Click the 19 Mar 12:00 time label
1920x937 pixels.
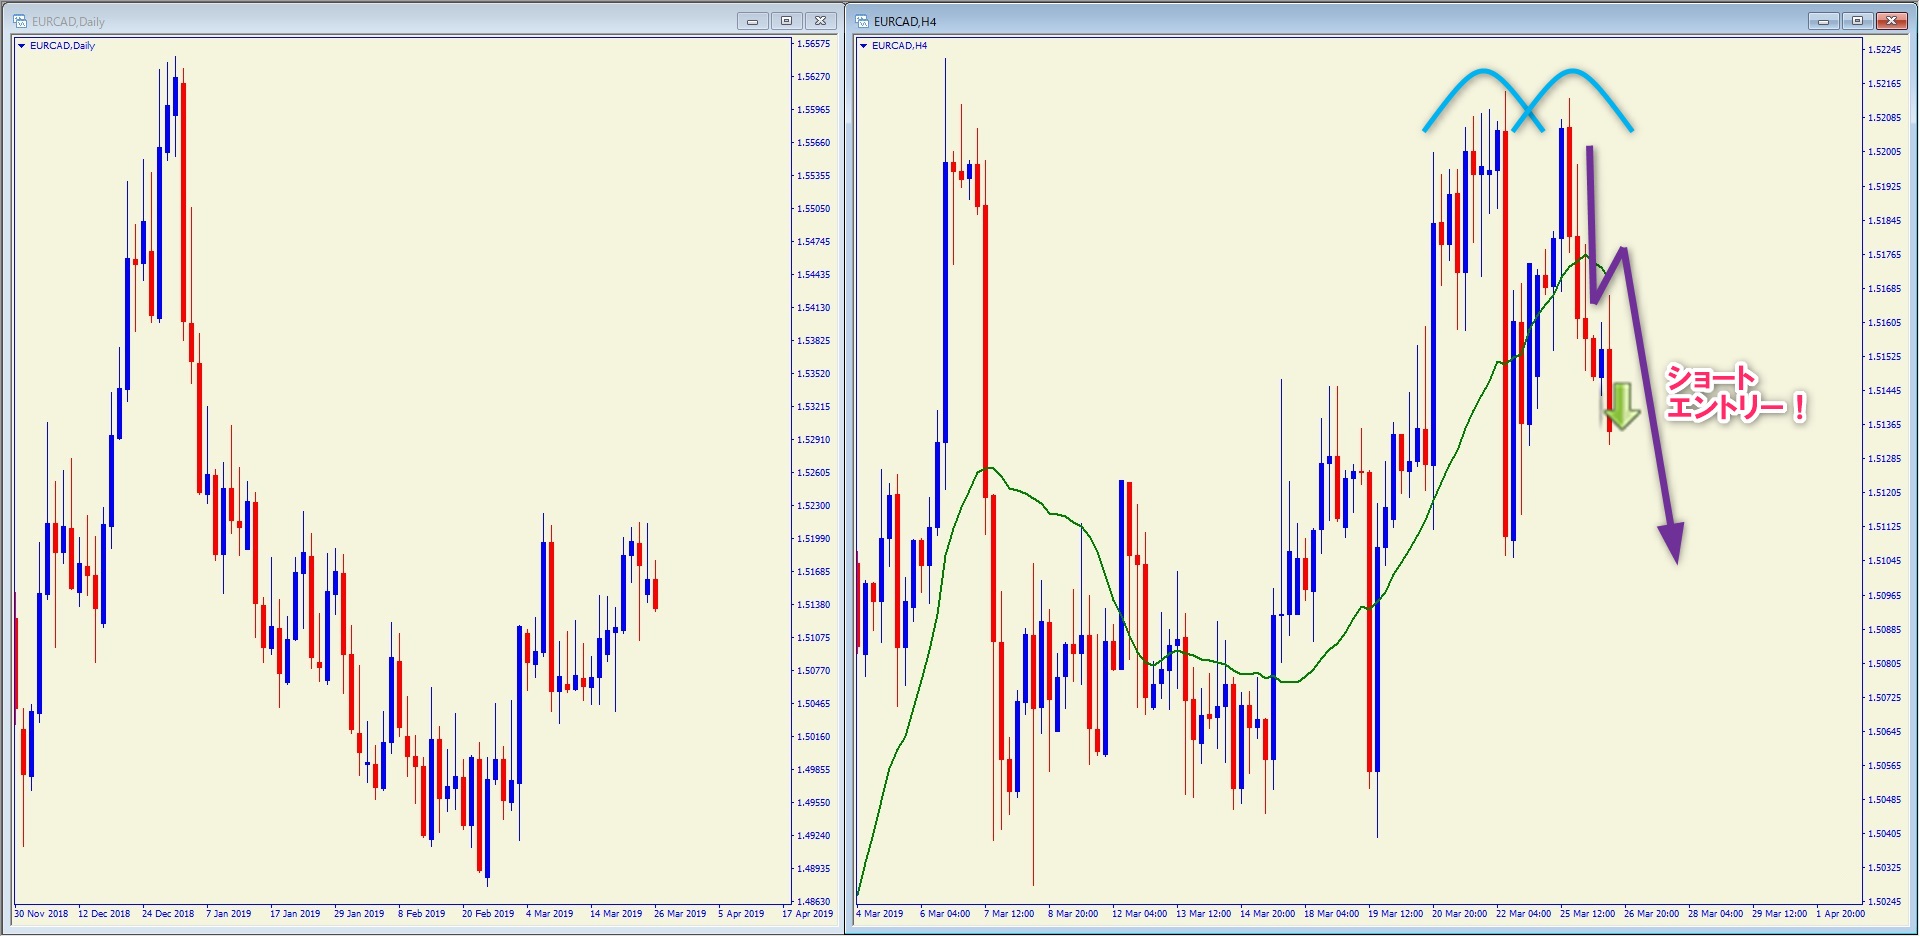[1395, 914]
